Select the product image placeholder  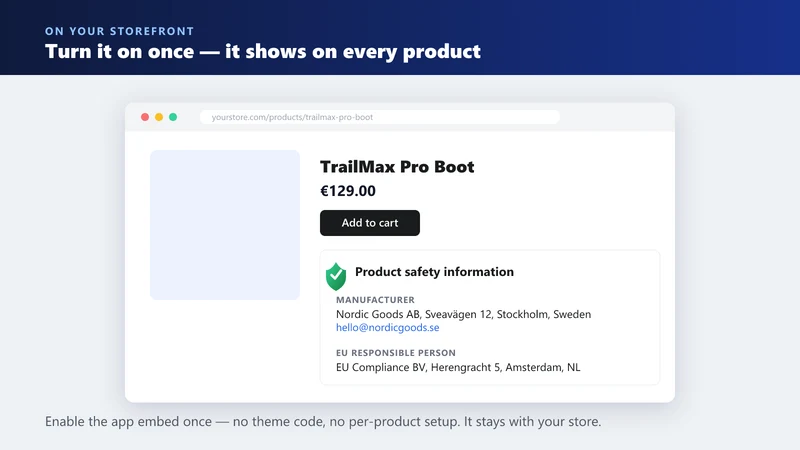click(x=225, y=225)
